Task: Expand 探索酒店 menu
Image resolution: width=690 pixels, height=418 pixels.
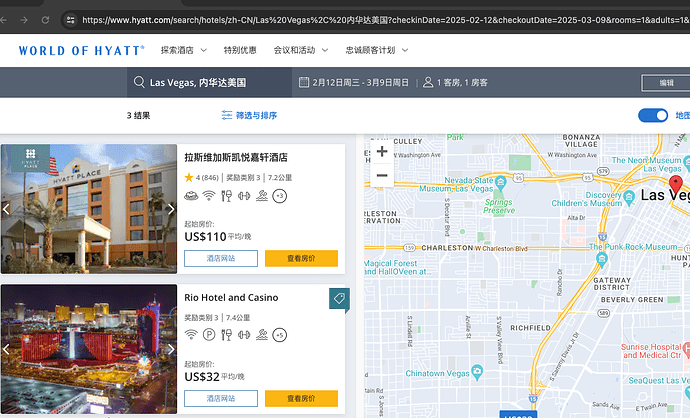Action: (x=184, y=50)
